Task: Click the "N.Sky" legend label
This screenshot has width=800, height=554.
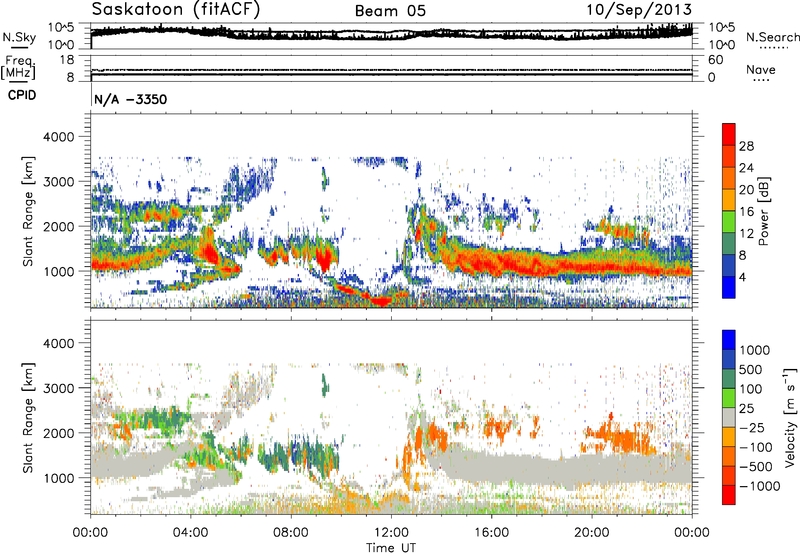Action: pyautogui.click(x=19, y=37)
